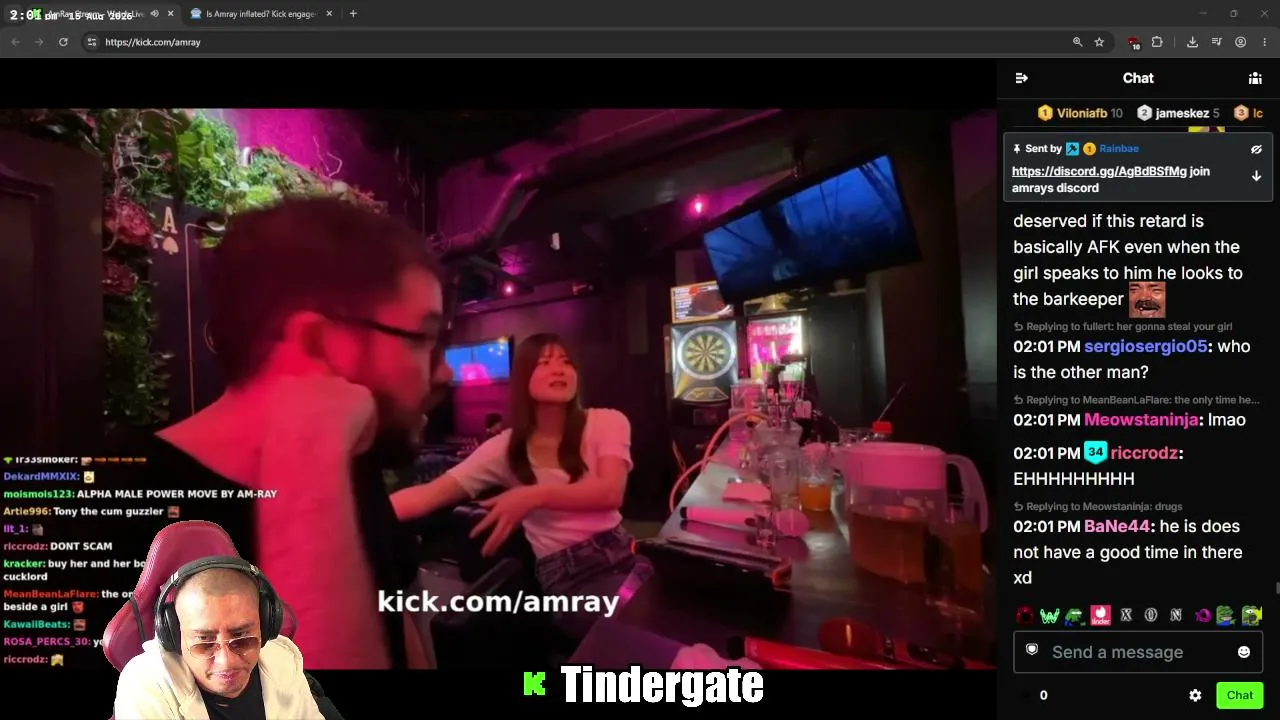The height and width of the screenshot is (720, 1280).
Task: Collapse the chat panel with the arrow icon
Action: (1021, 78)
